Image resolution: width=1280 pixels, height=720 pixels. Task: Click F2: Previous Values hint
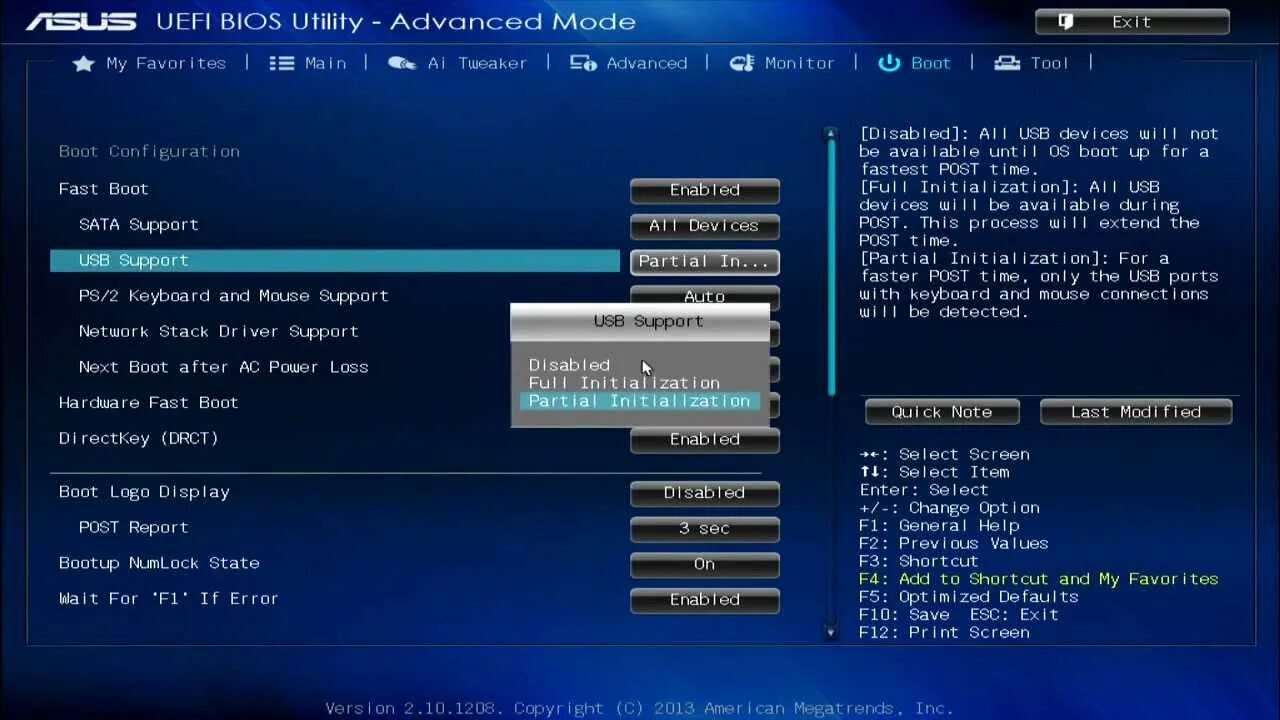point(953,543)
